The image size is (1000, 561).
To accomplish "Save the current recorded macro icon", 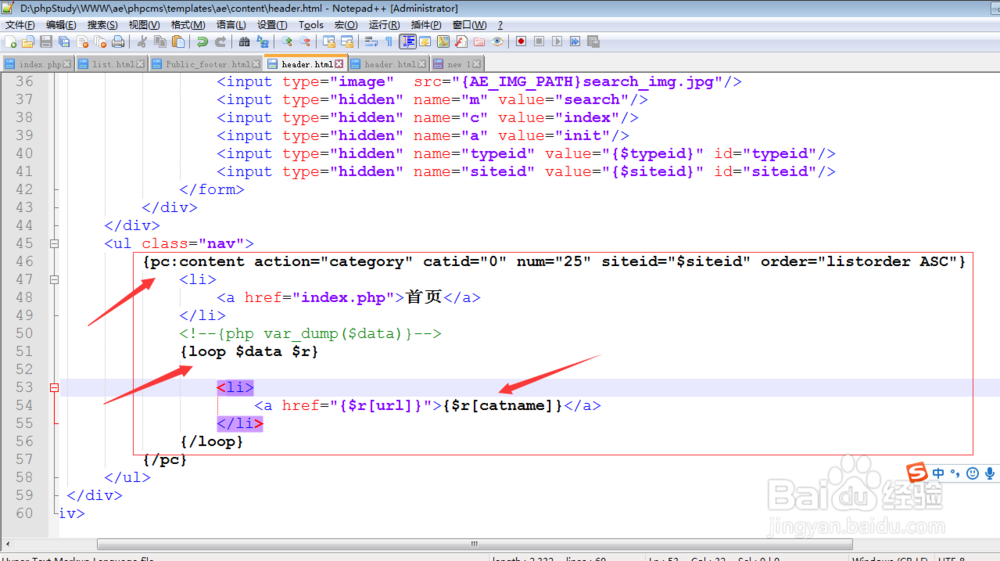I will (x=593, y=41).
